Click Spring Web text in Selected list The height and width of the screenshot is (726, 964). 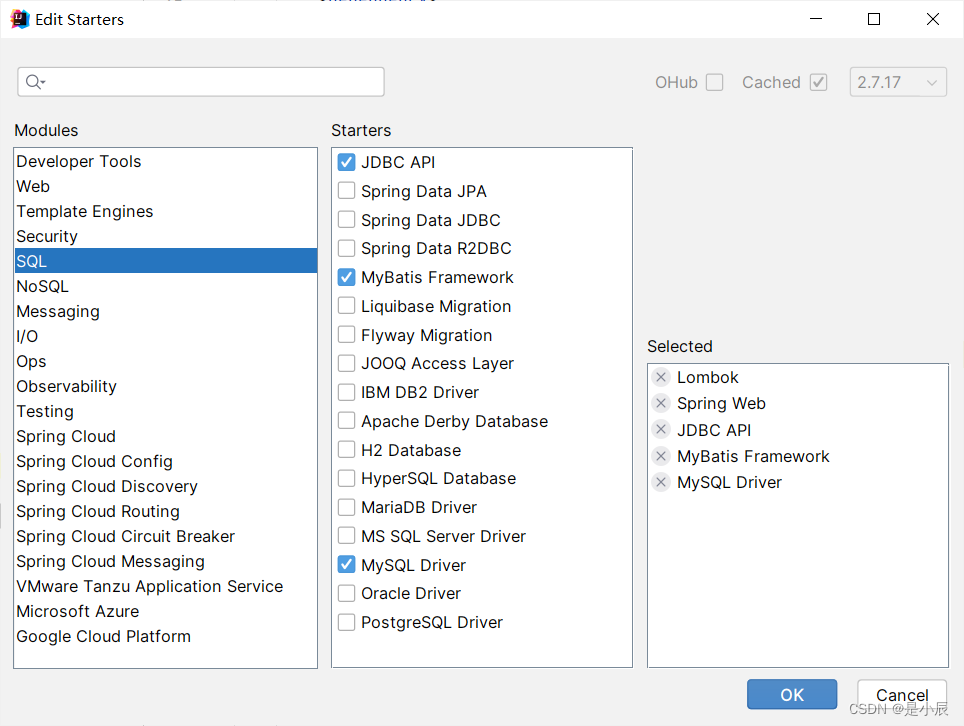click(x=721, y=403)
